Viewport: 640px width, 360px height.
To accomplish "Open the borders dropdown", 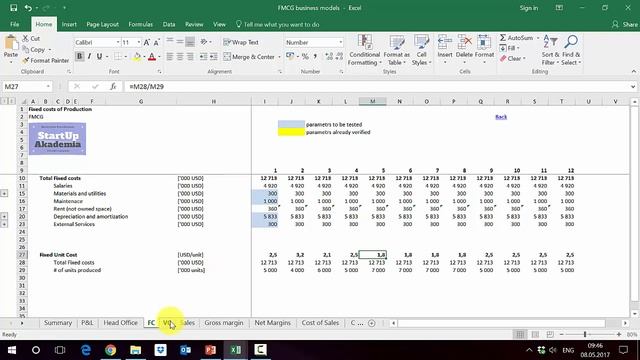I will [x=125, y=57].
